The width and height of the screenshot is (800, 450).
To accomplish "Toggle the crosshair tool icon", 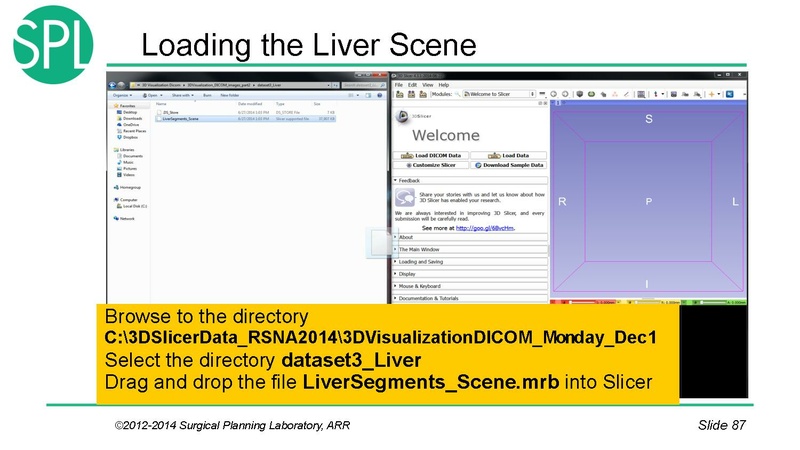I will click(711, 94).
